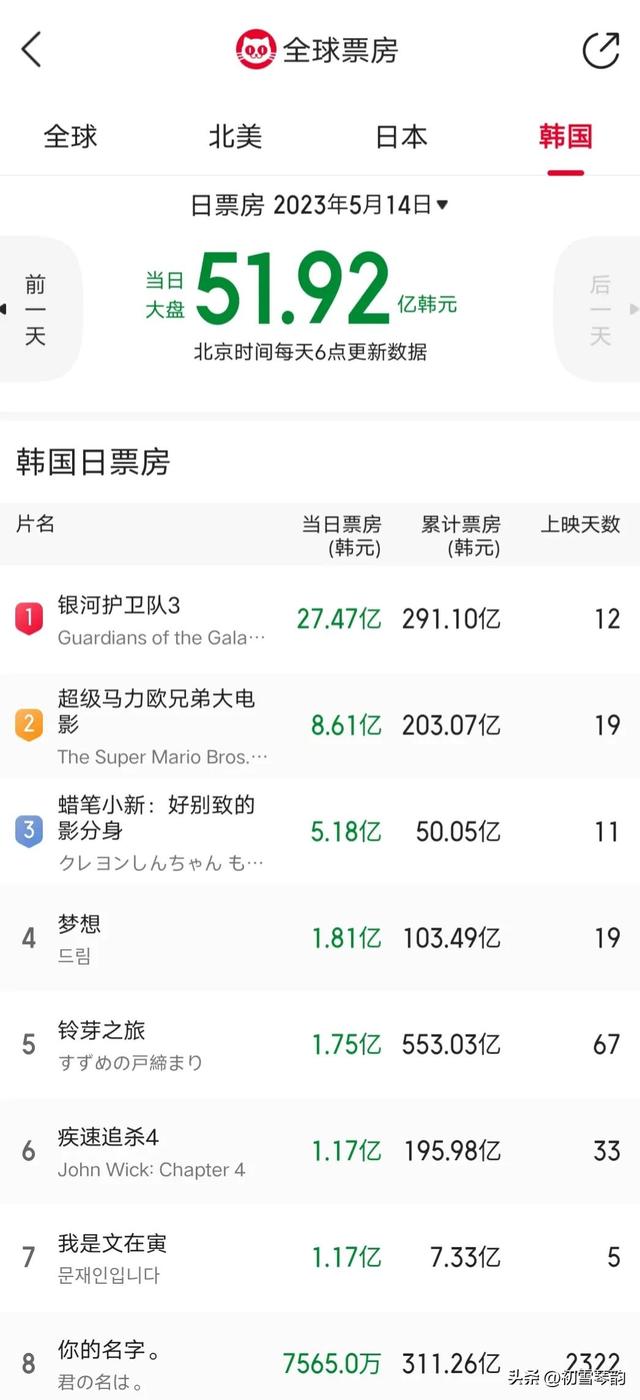Switch to the 日本 tab
This screenshot has height=1400, width=640.
[401, 137]
